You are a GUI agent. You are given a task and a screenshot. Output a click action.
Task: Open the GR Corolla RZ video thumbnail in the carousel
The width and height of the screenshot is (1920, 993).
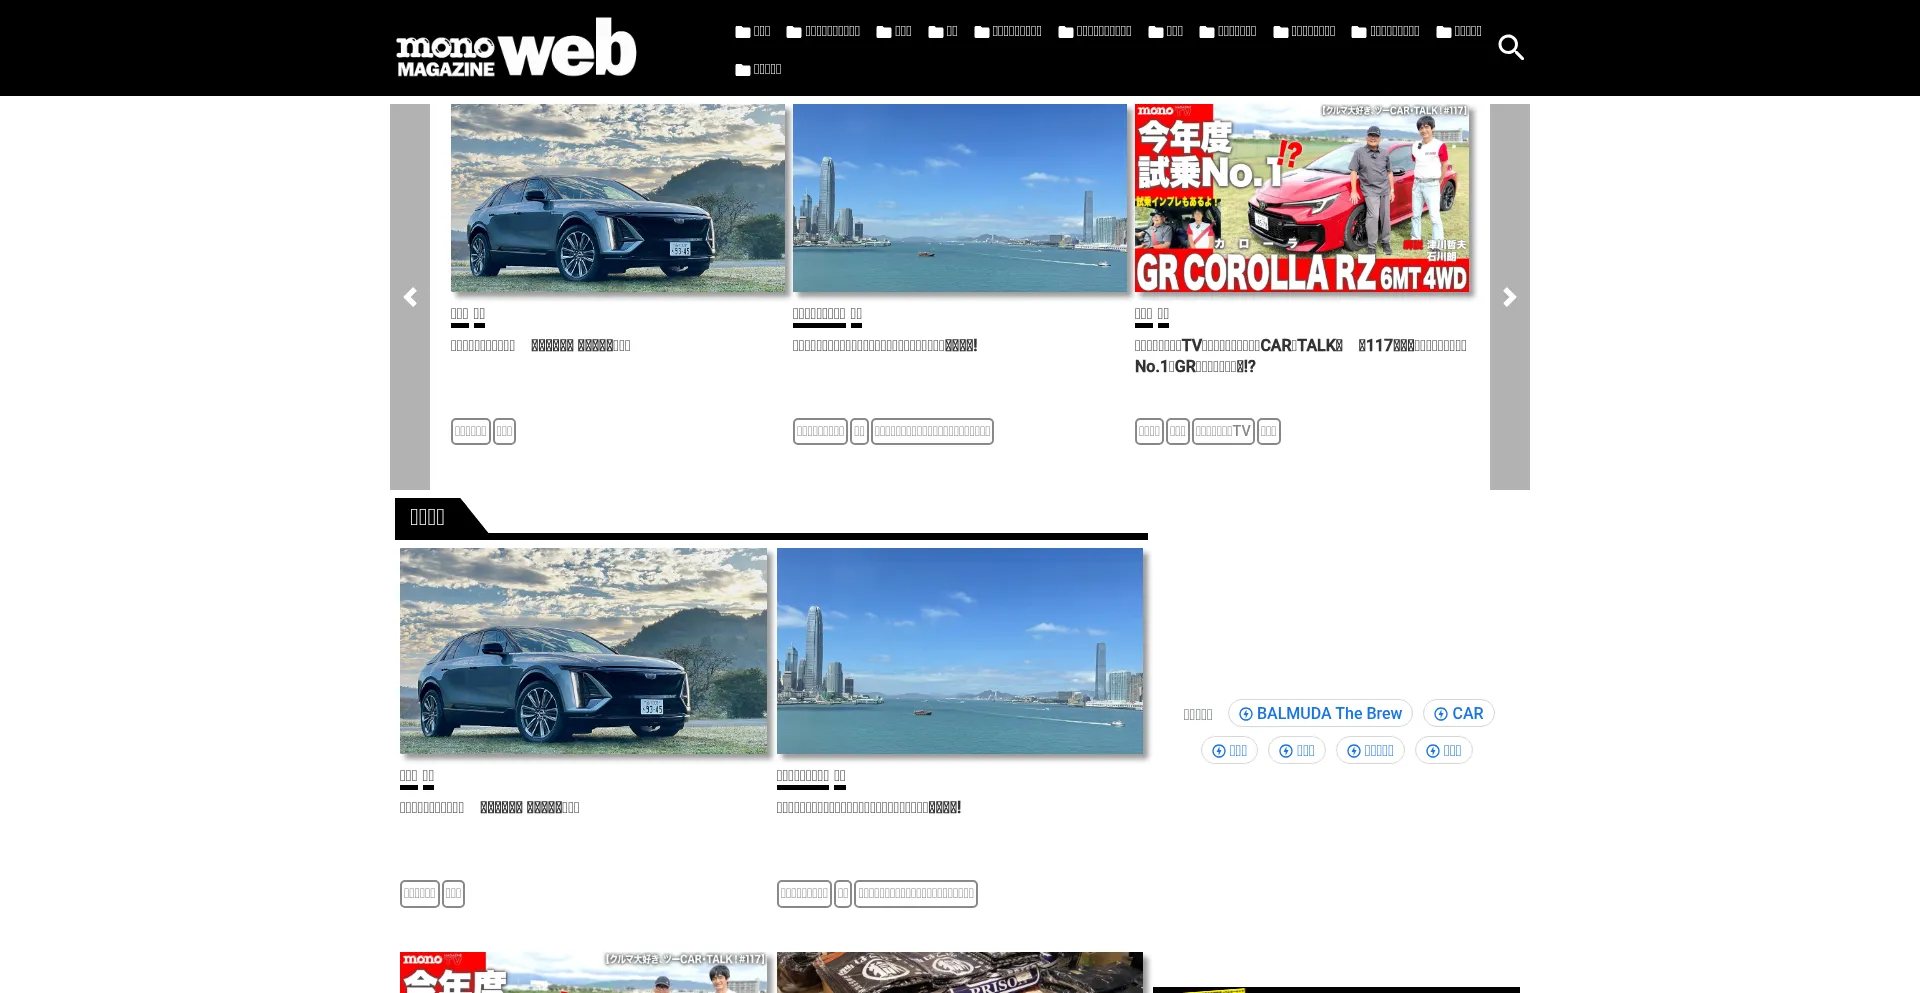tap(1301, 198)
